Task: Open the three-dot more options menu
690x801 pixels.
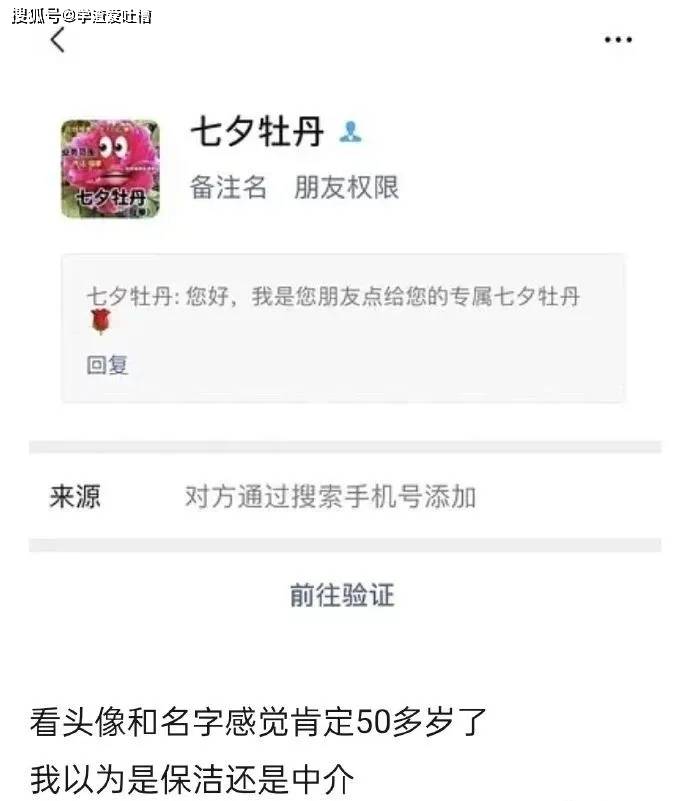Action: pyautogui.click(x=618, y=39)
